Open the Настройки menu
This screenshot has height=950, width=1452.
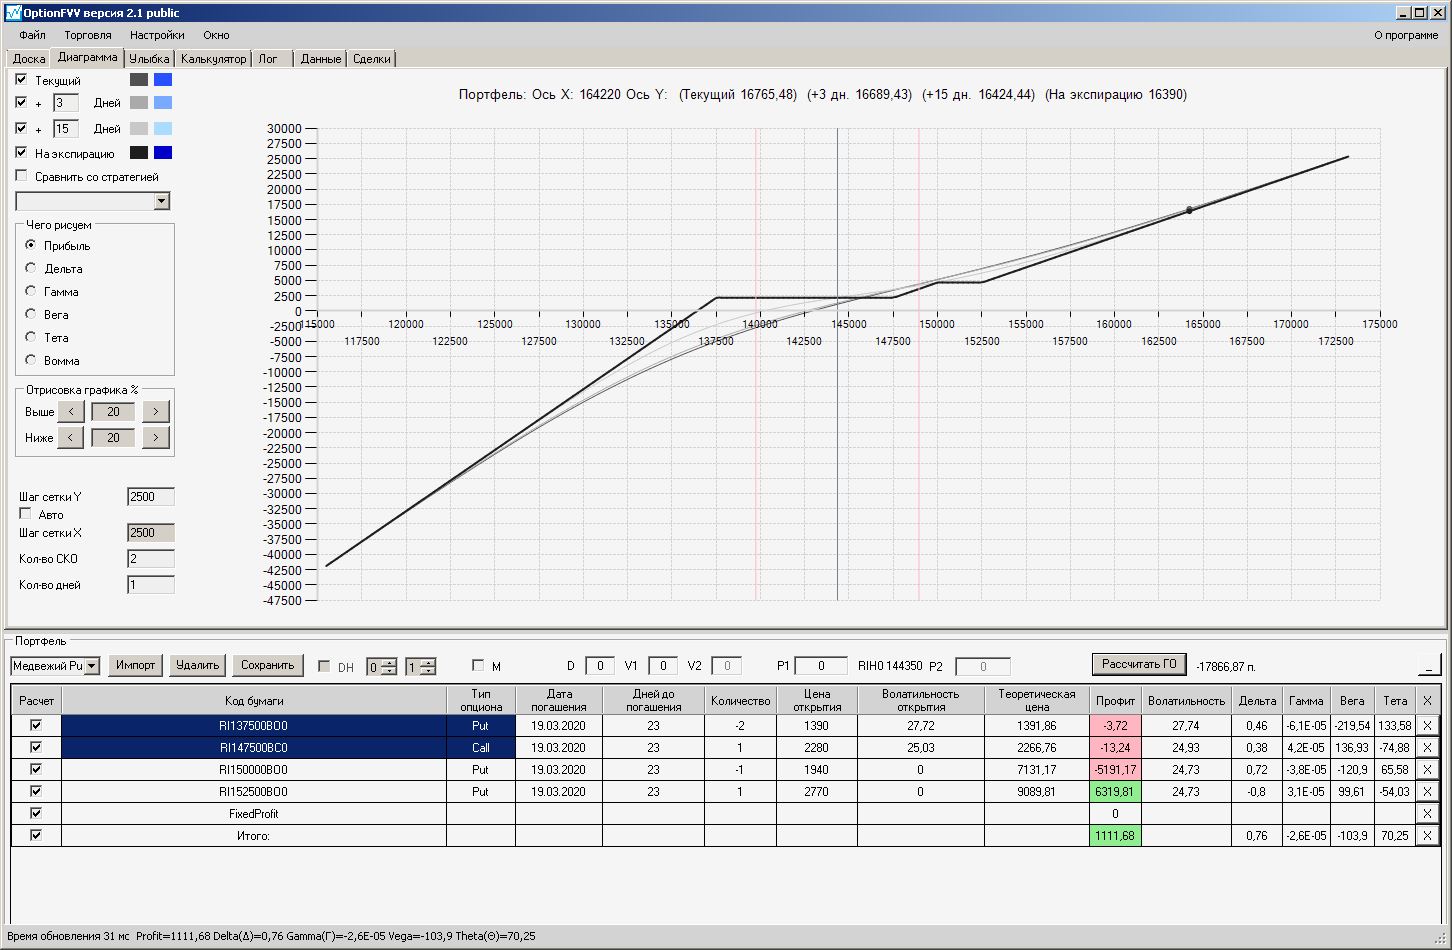click(157, 35)
